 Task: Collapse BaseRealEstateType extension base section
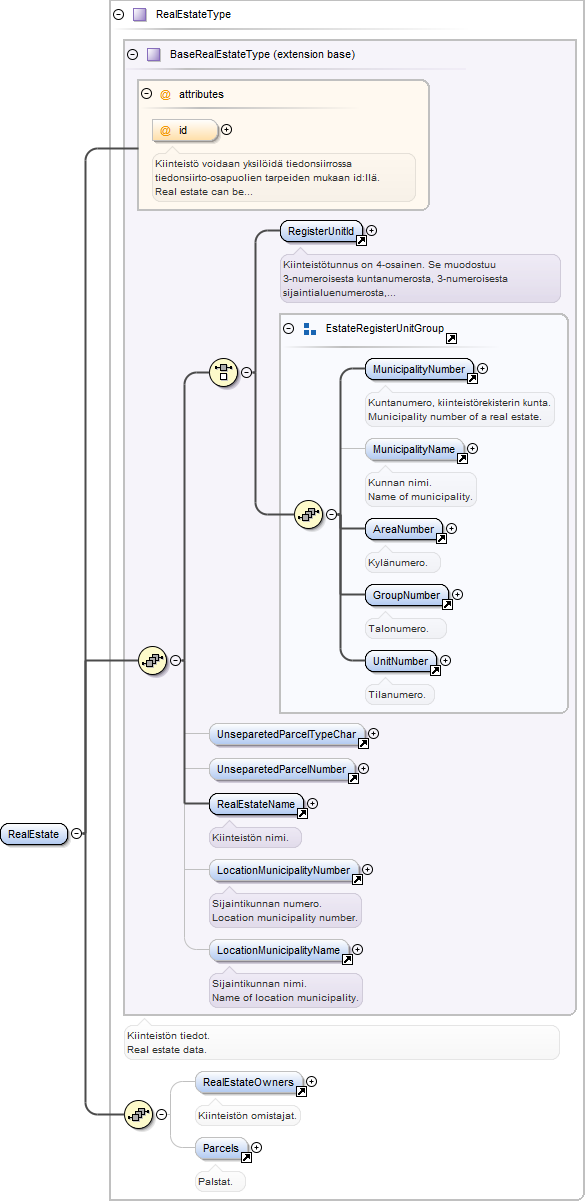tap(133, 54)
